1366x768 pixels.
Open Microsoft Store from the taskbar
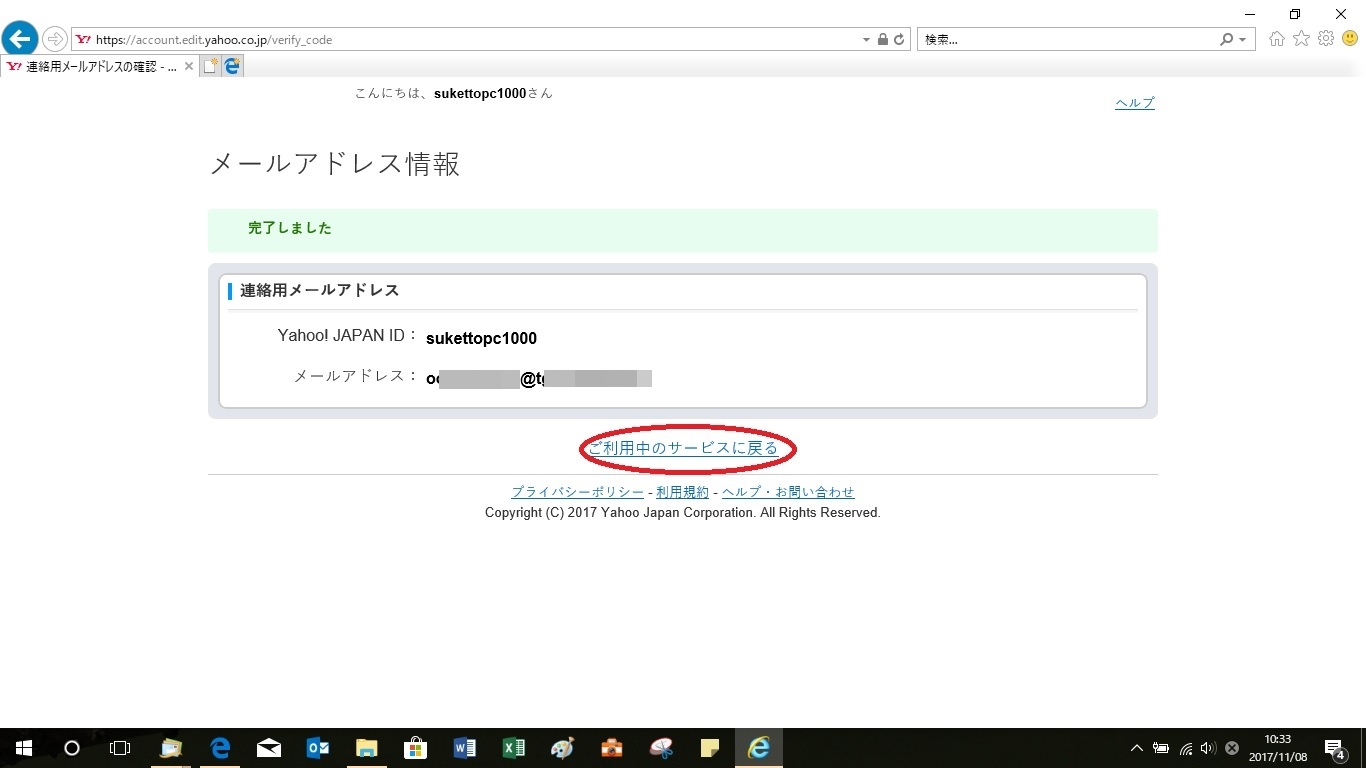tap(416, 748)
